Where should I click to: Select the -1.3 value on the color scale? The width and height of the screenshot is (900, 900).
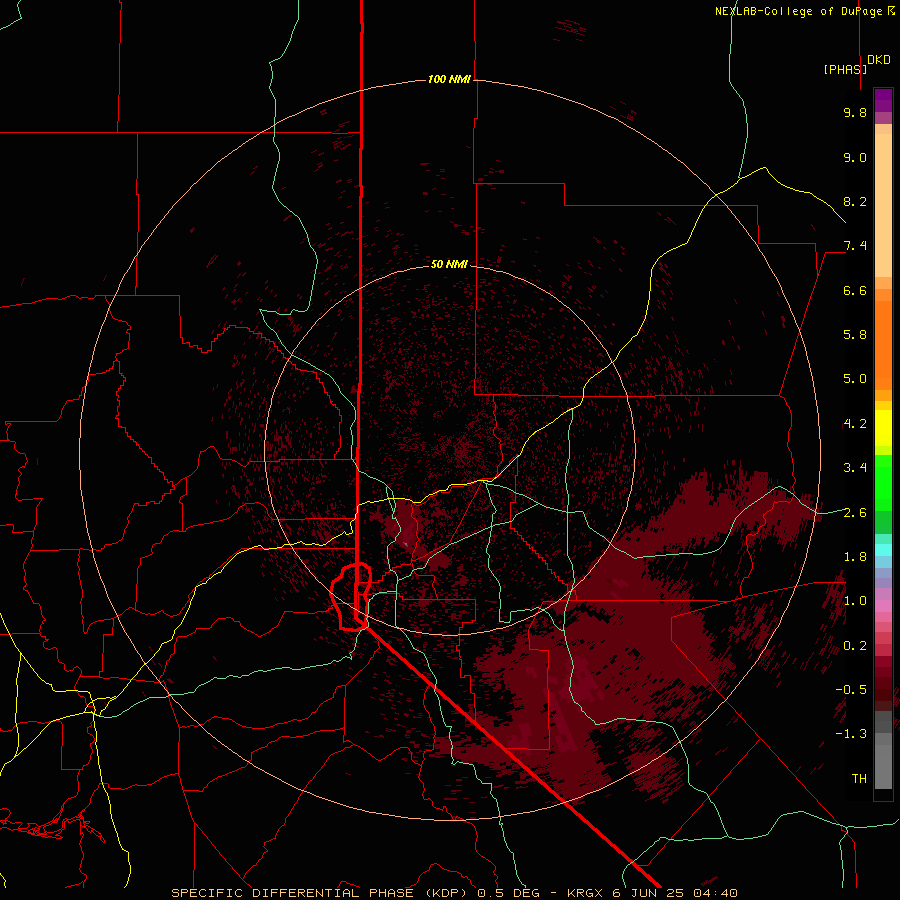pyautogui.click(x=851, y=734)
